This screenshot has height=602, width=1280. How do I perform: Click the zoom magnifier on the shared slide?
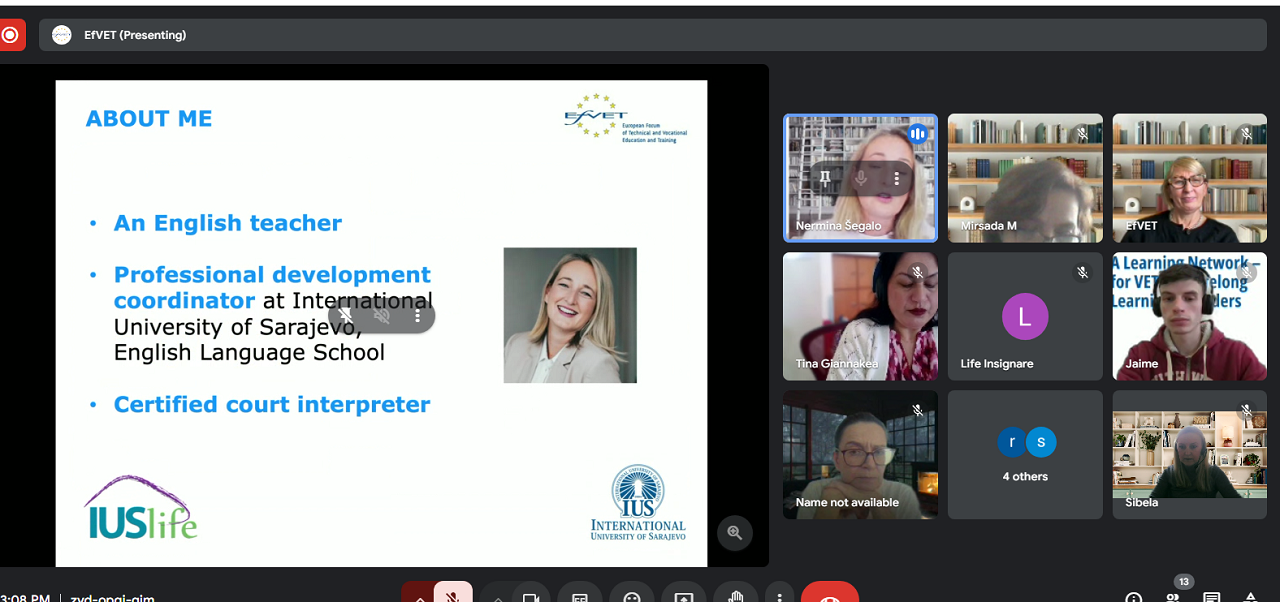735,533
